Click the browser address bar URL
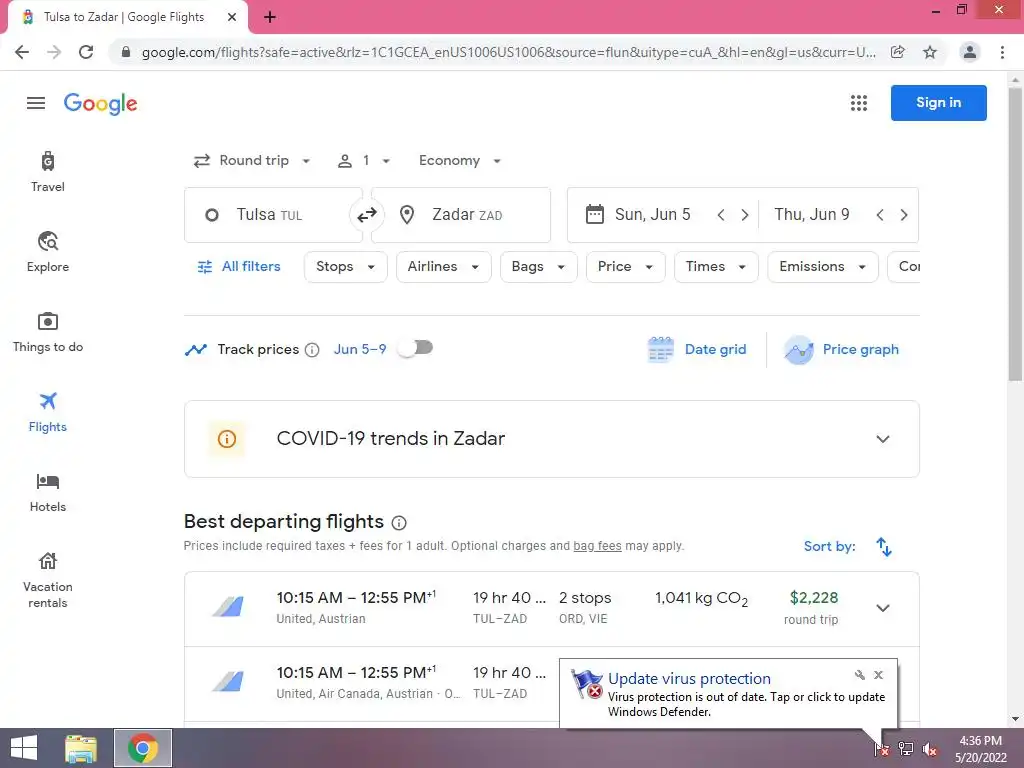This screenshot has width=1024, height=768. click(x=509, y=52)
